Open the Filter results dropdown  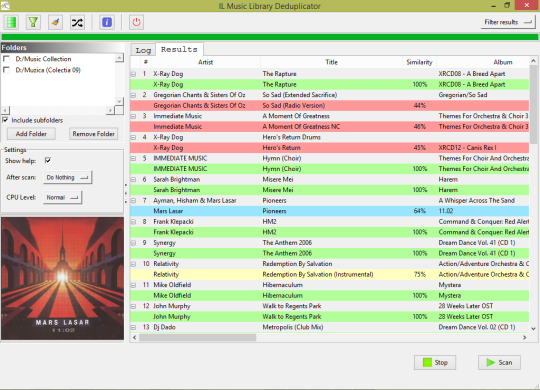508,22
